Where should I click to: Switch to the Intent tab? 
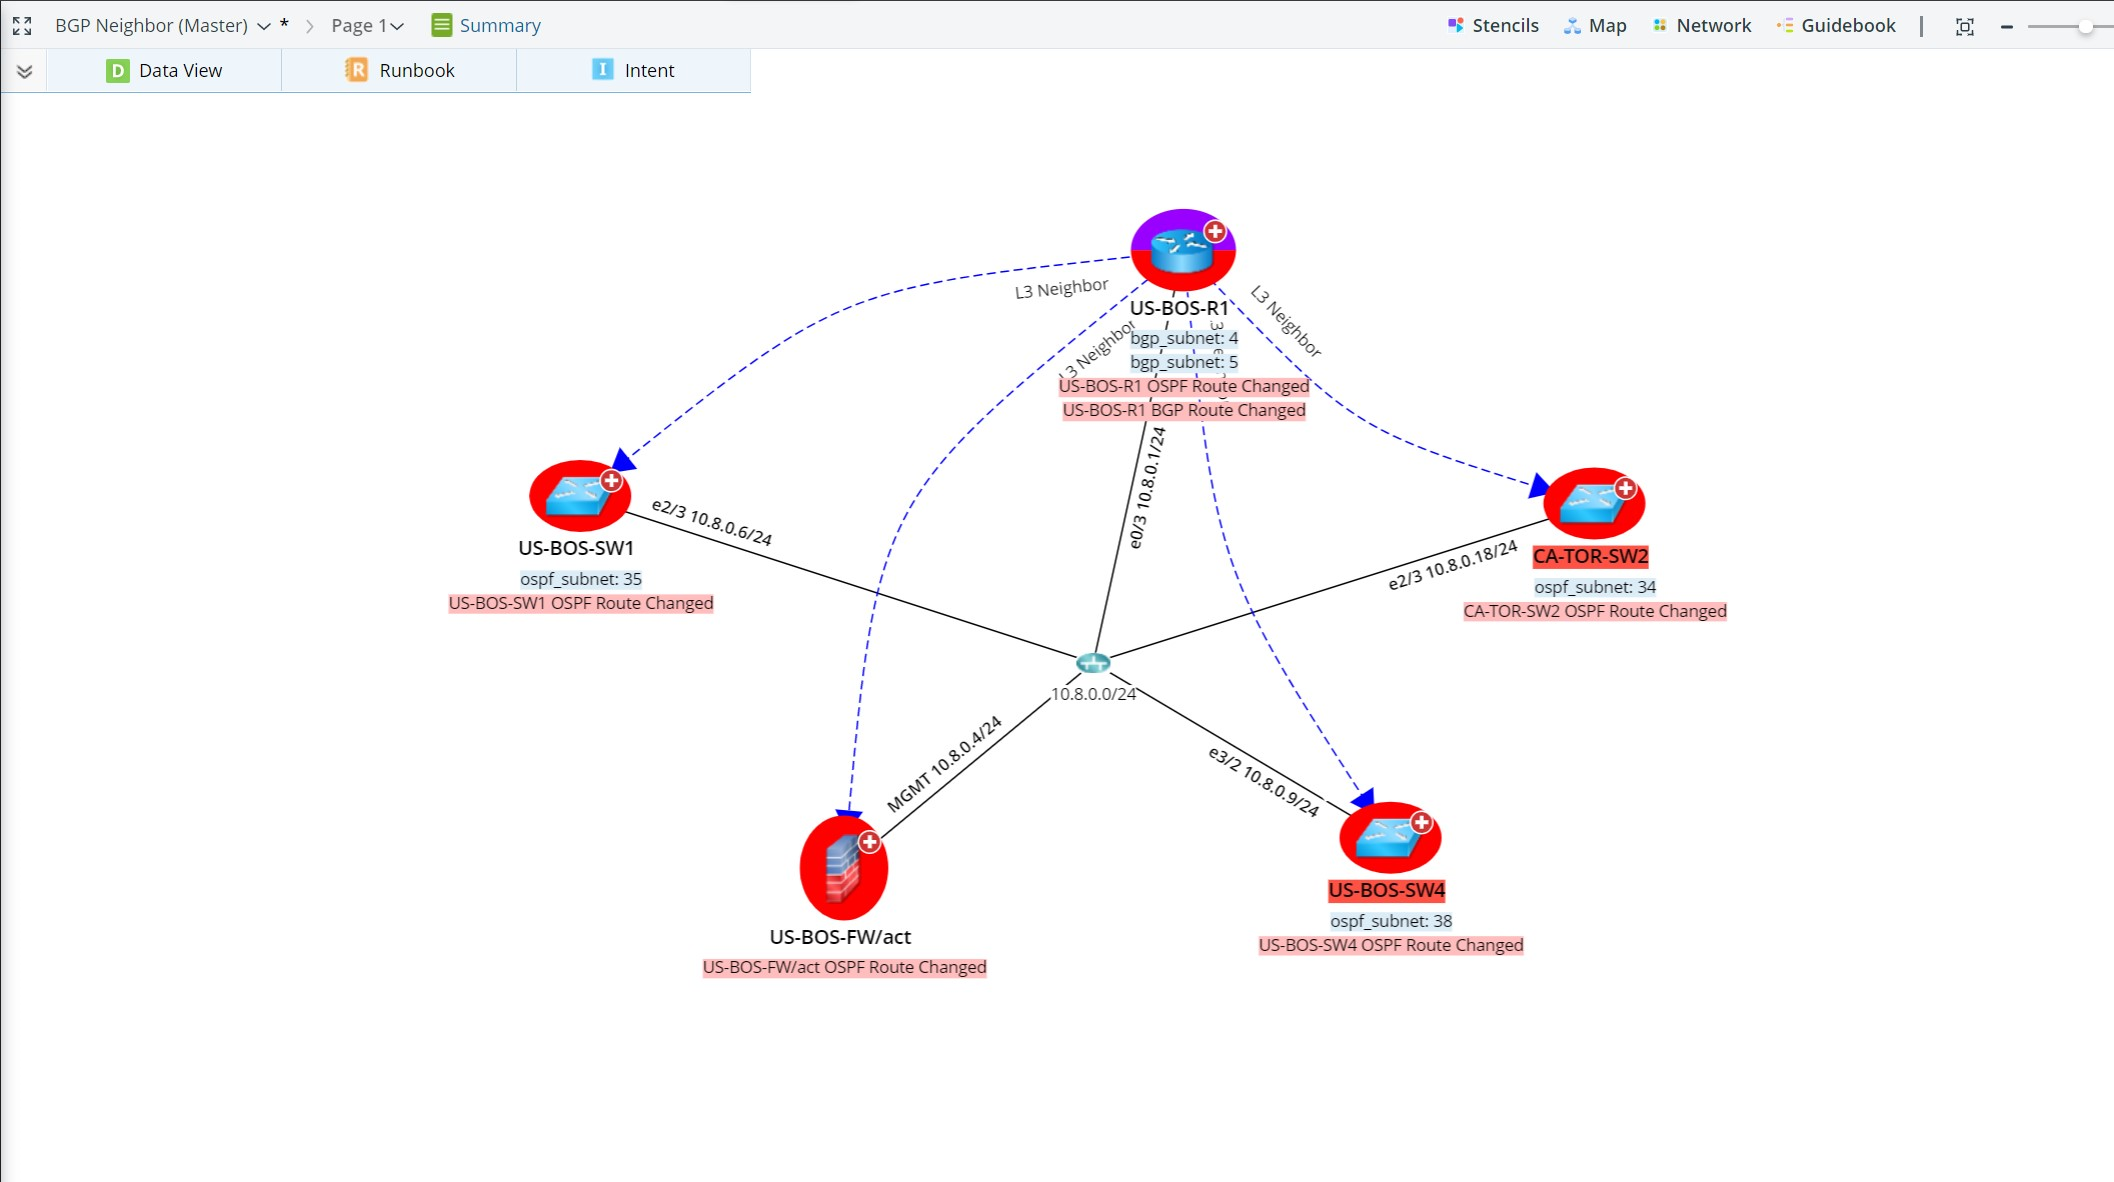click(634, 71)
